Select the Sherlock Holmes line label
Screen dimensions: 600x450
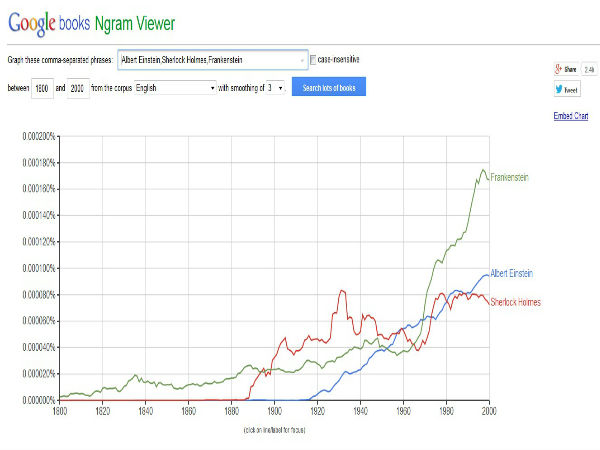(516, 302)
